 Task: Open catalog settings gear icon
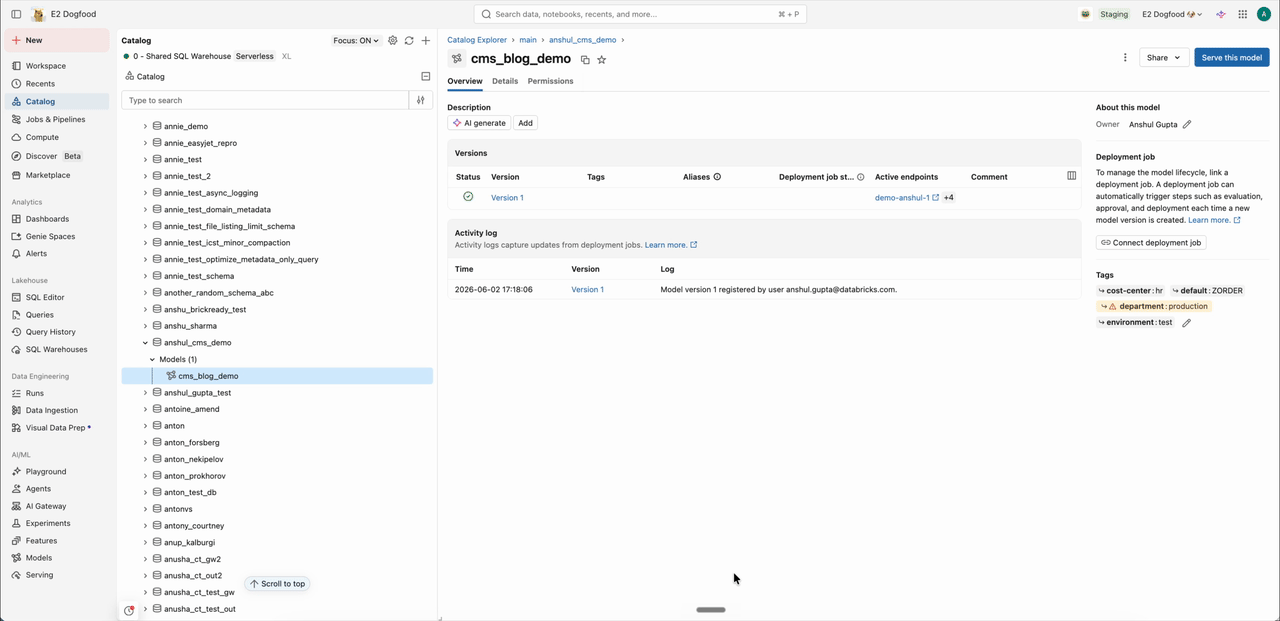(393, 41)
